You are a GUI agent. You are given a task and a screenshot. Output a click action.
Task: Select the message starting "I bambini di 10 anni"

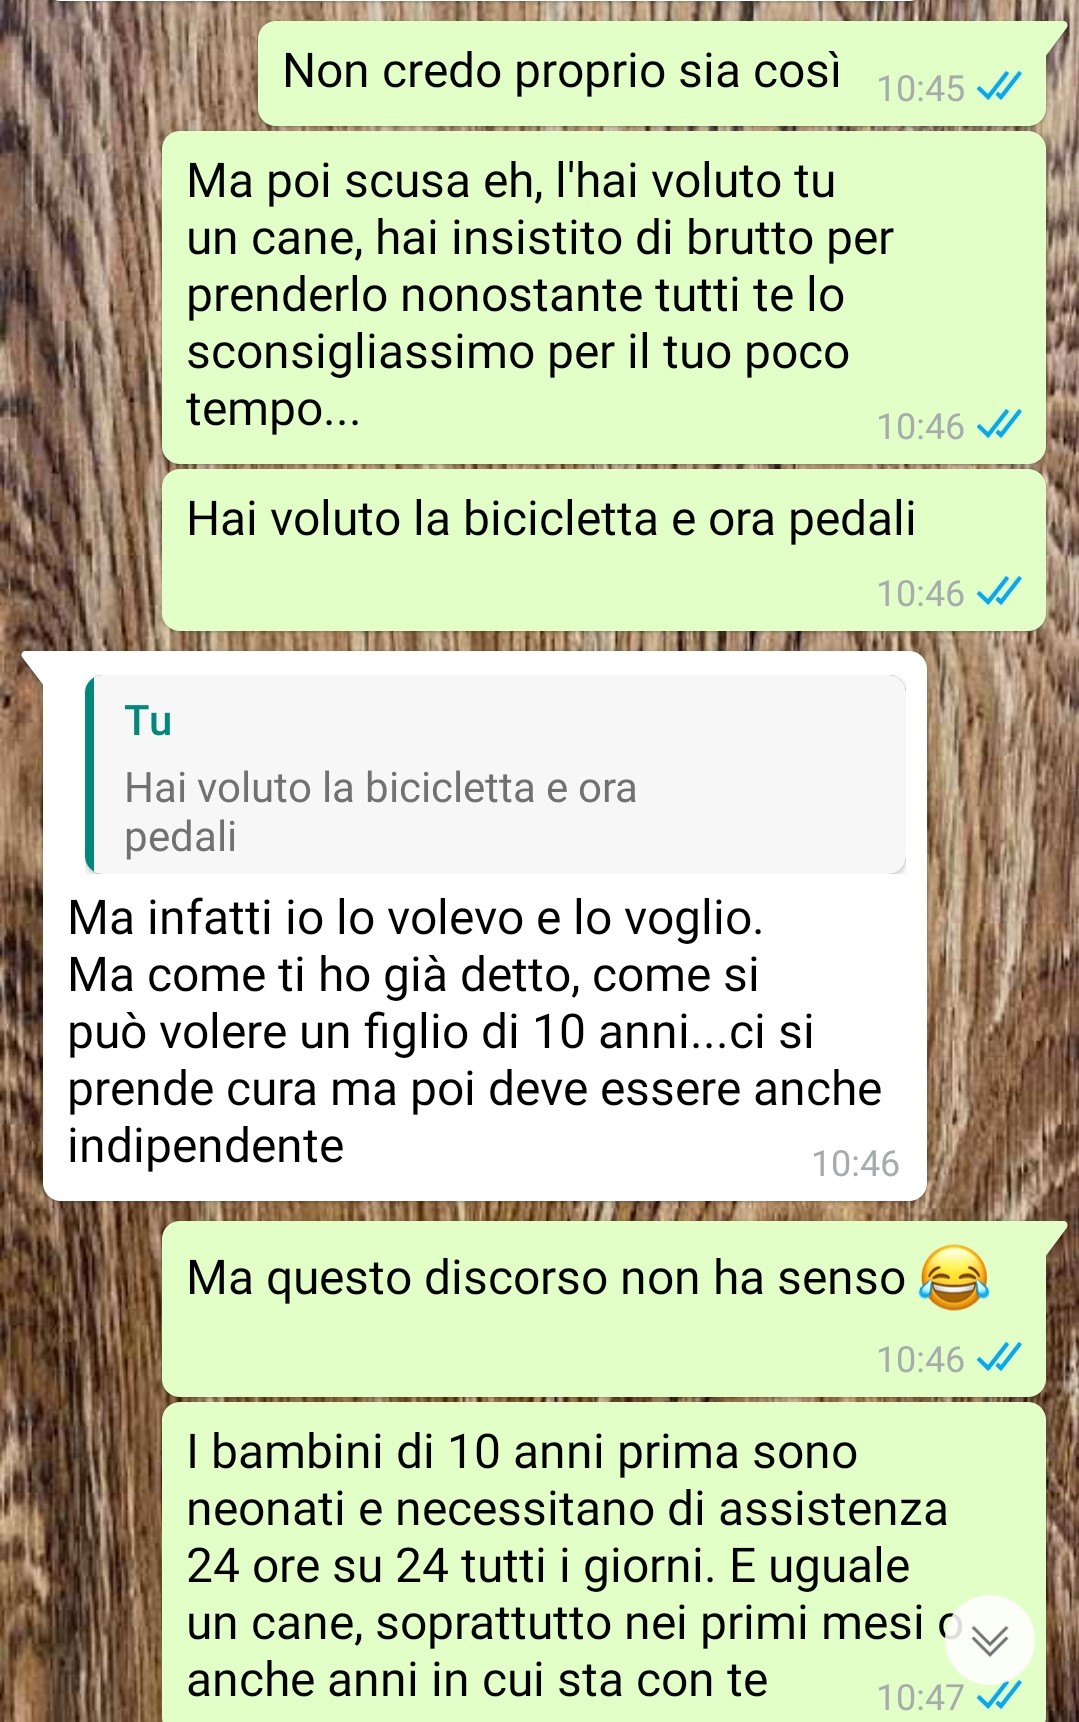(x=604, y=1562)
